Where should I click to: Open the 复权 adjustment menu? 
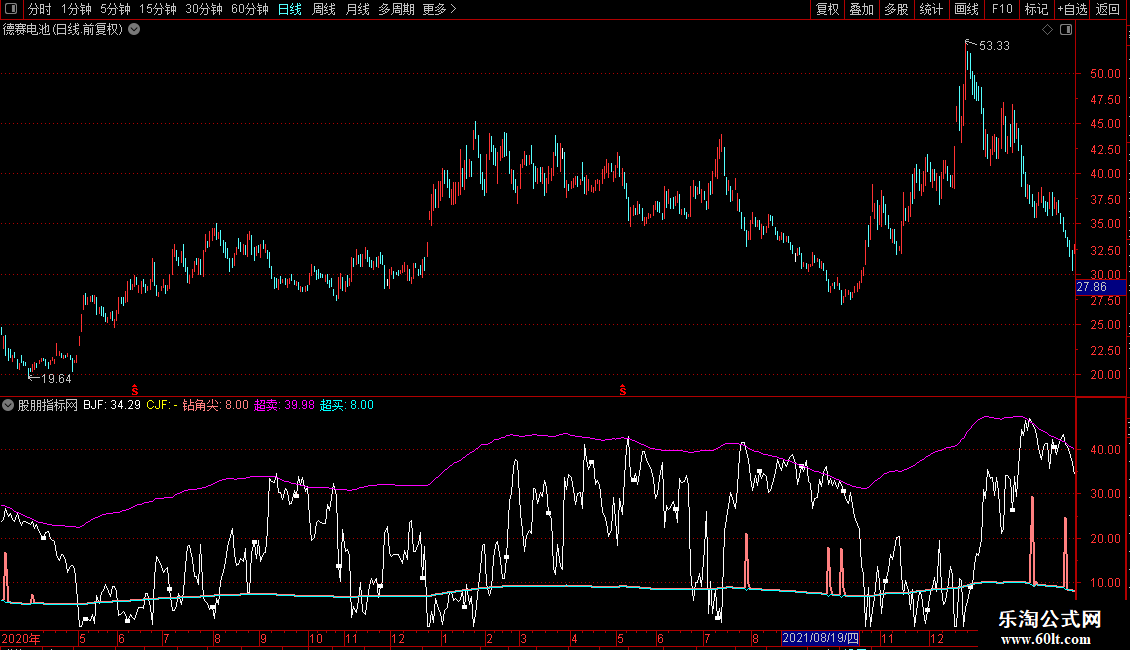(827, 9)
